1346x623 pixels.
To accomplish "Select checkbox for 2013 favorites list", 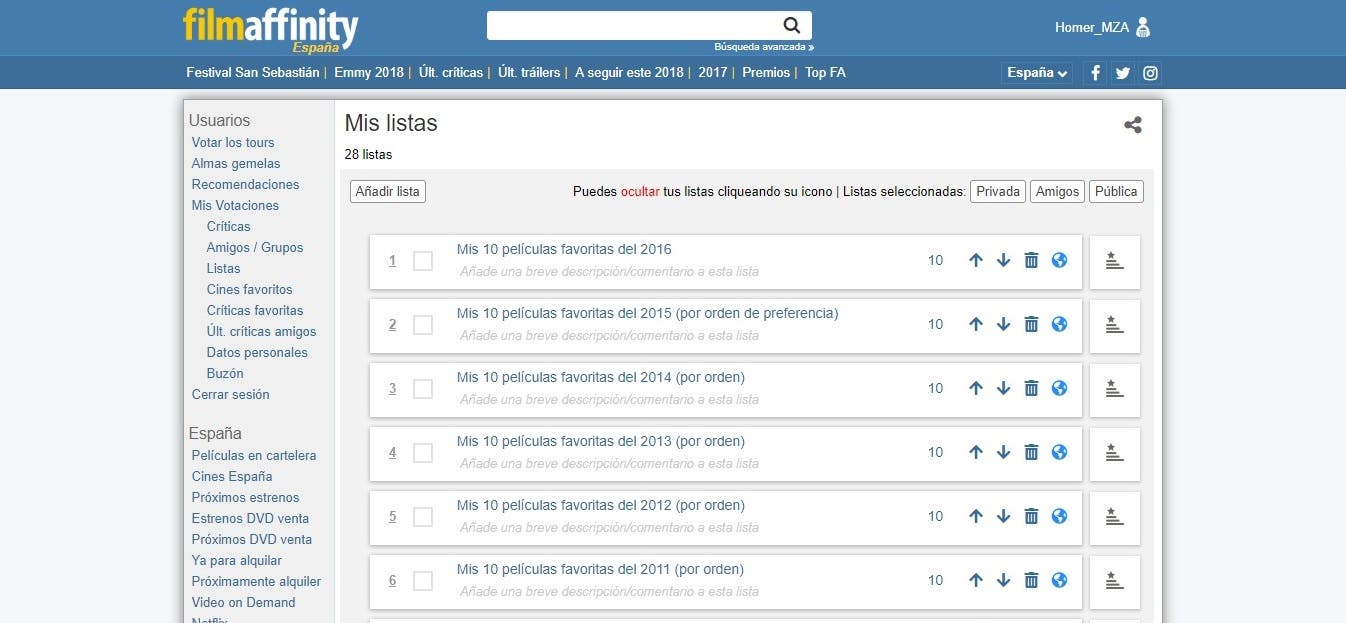I will coord(423,453).
